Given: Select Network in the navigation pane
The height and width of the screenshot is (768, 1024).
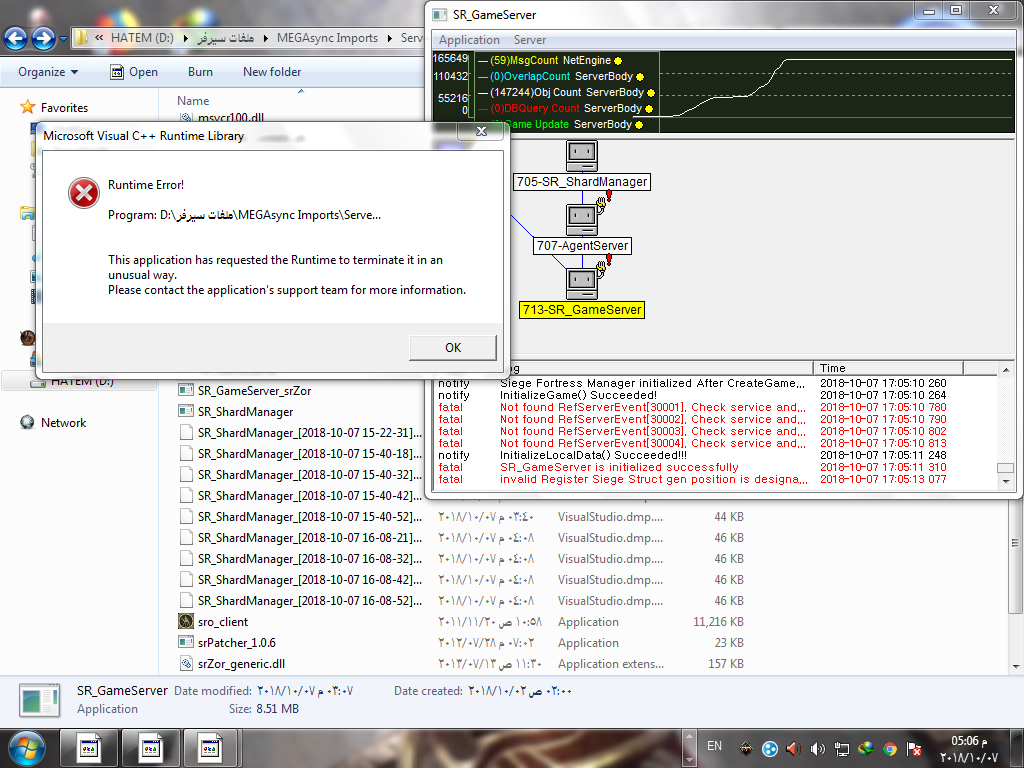Looking at the screenshot, I should coord(63,423).
